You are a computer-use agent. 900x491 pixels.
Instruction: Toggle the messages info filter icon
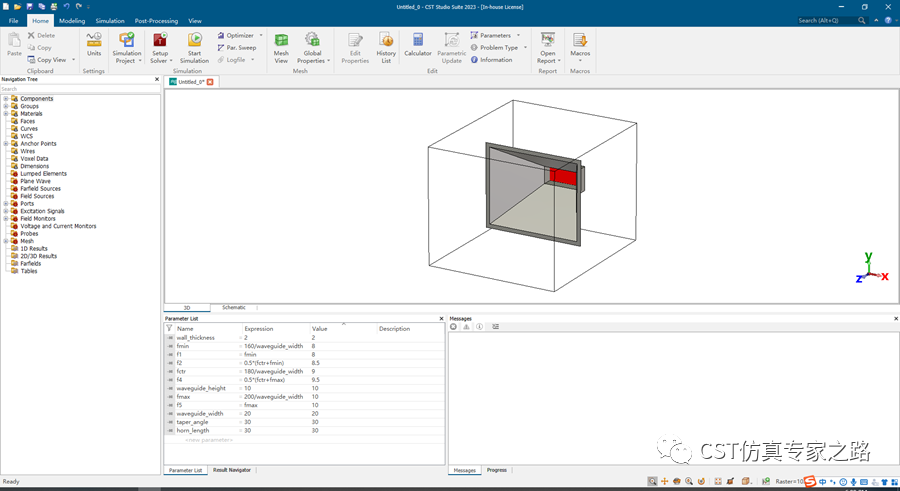[x=479, y=327]
